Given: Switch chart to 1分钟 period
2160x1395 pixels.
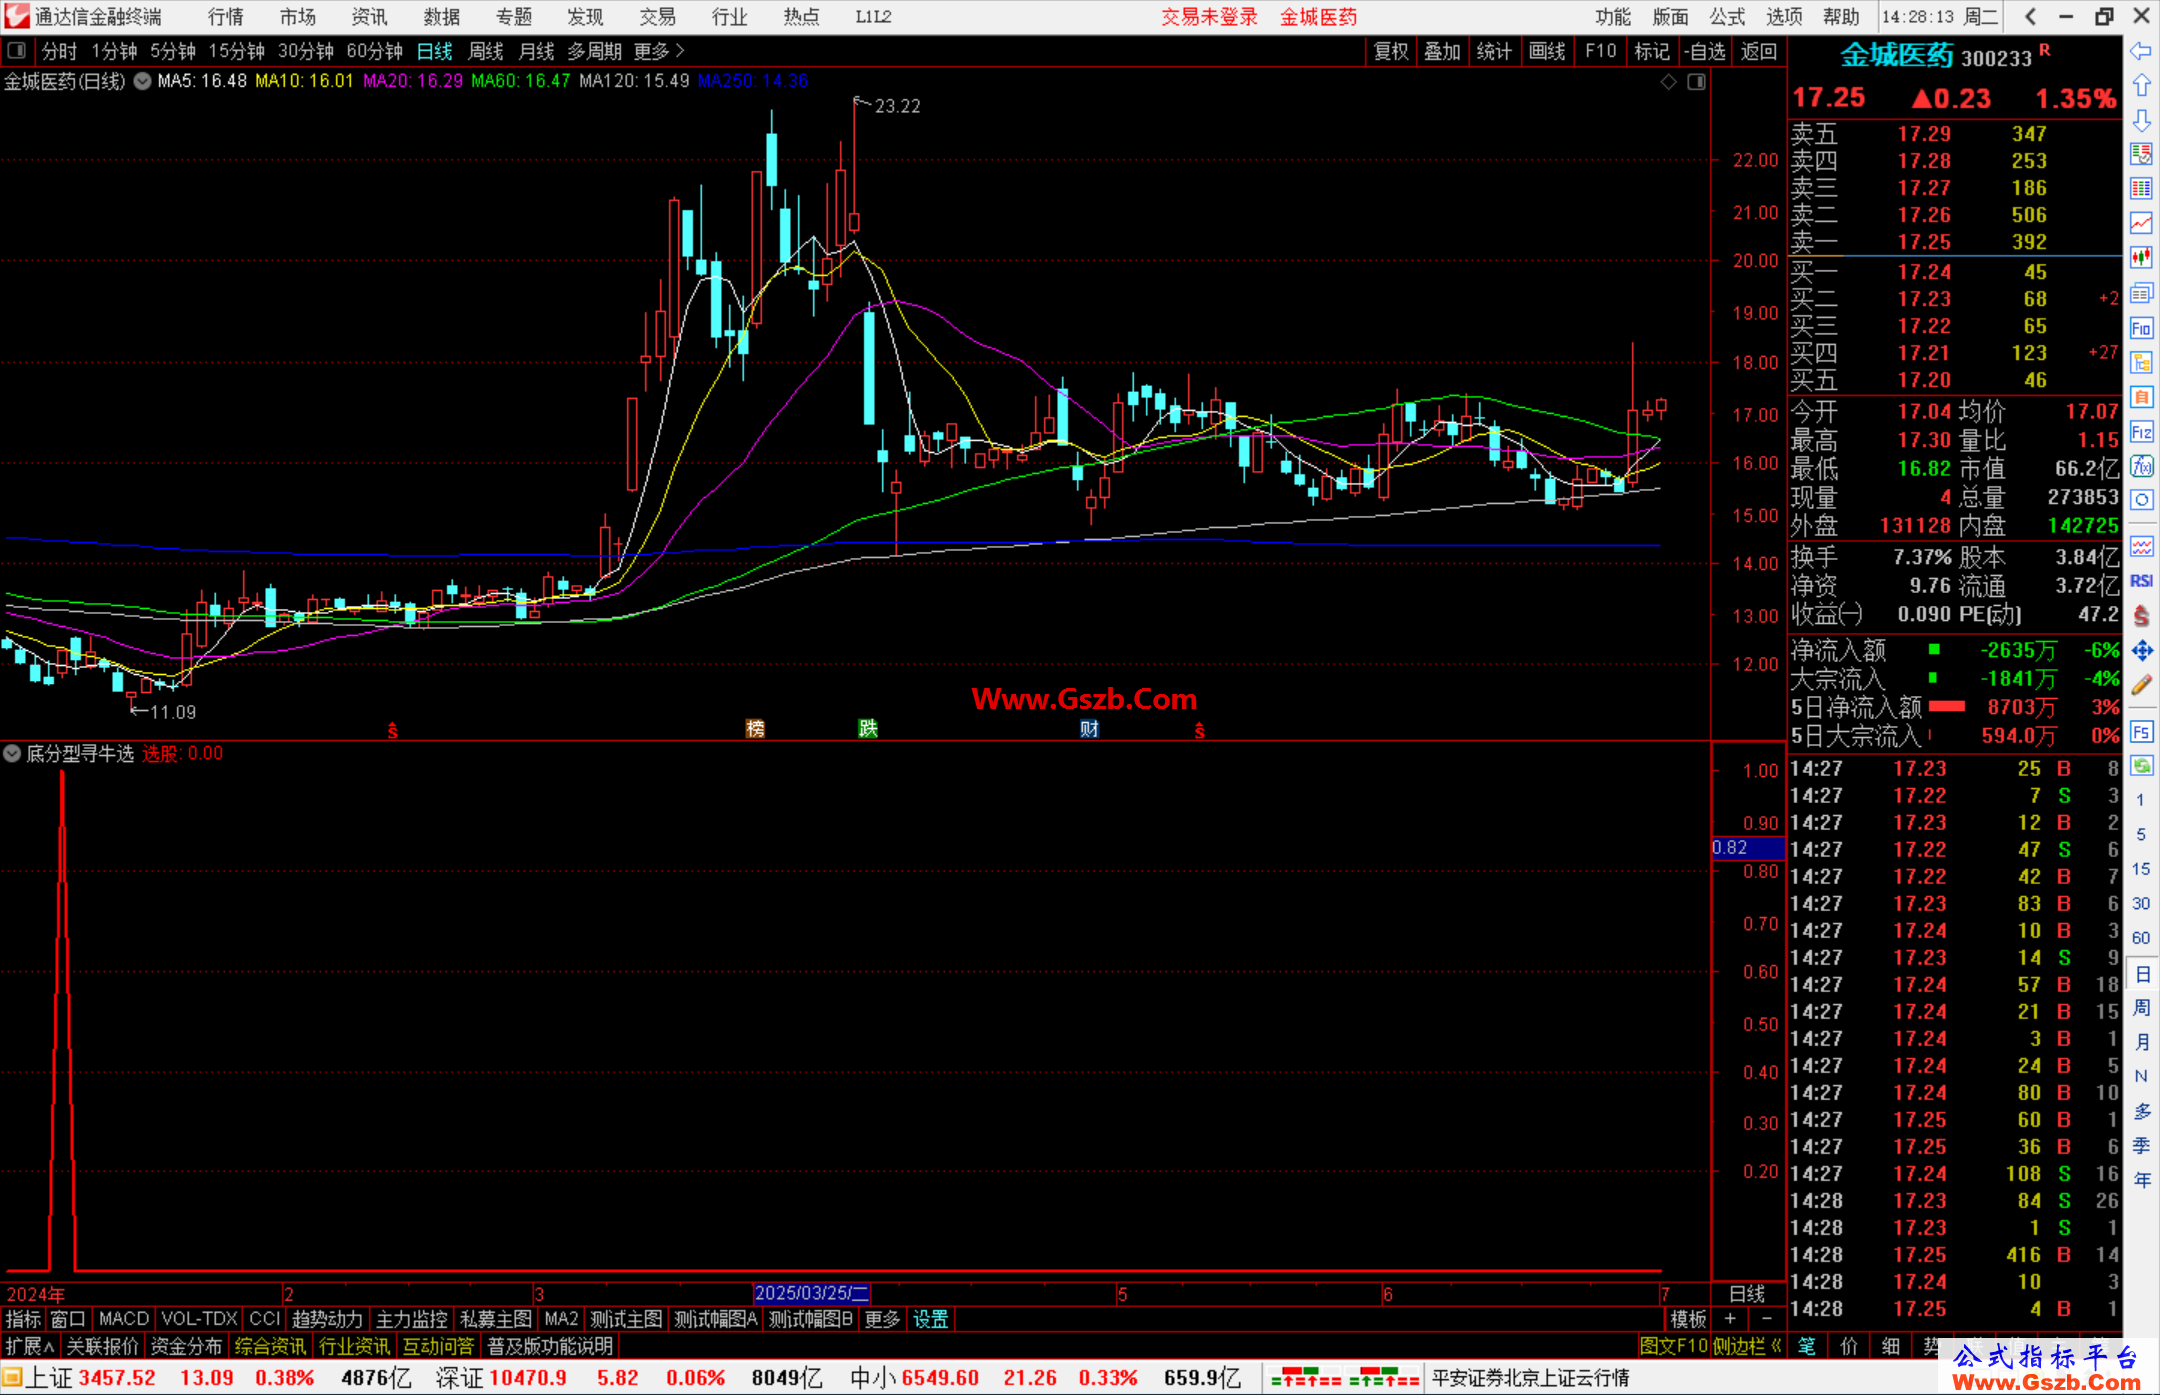Looking at the screenshot, I should 114,51.
